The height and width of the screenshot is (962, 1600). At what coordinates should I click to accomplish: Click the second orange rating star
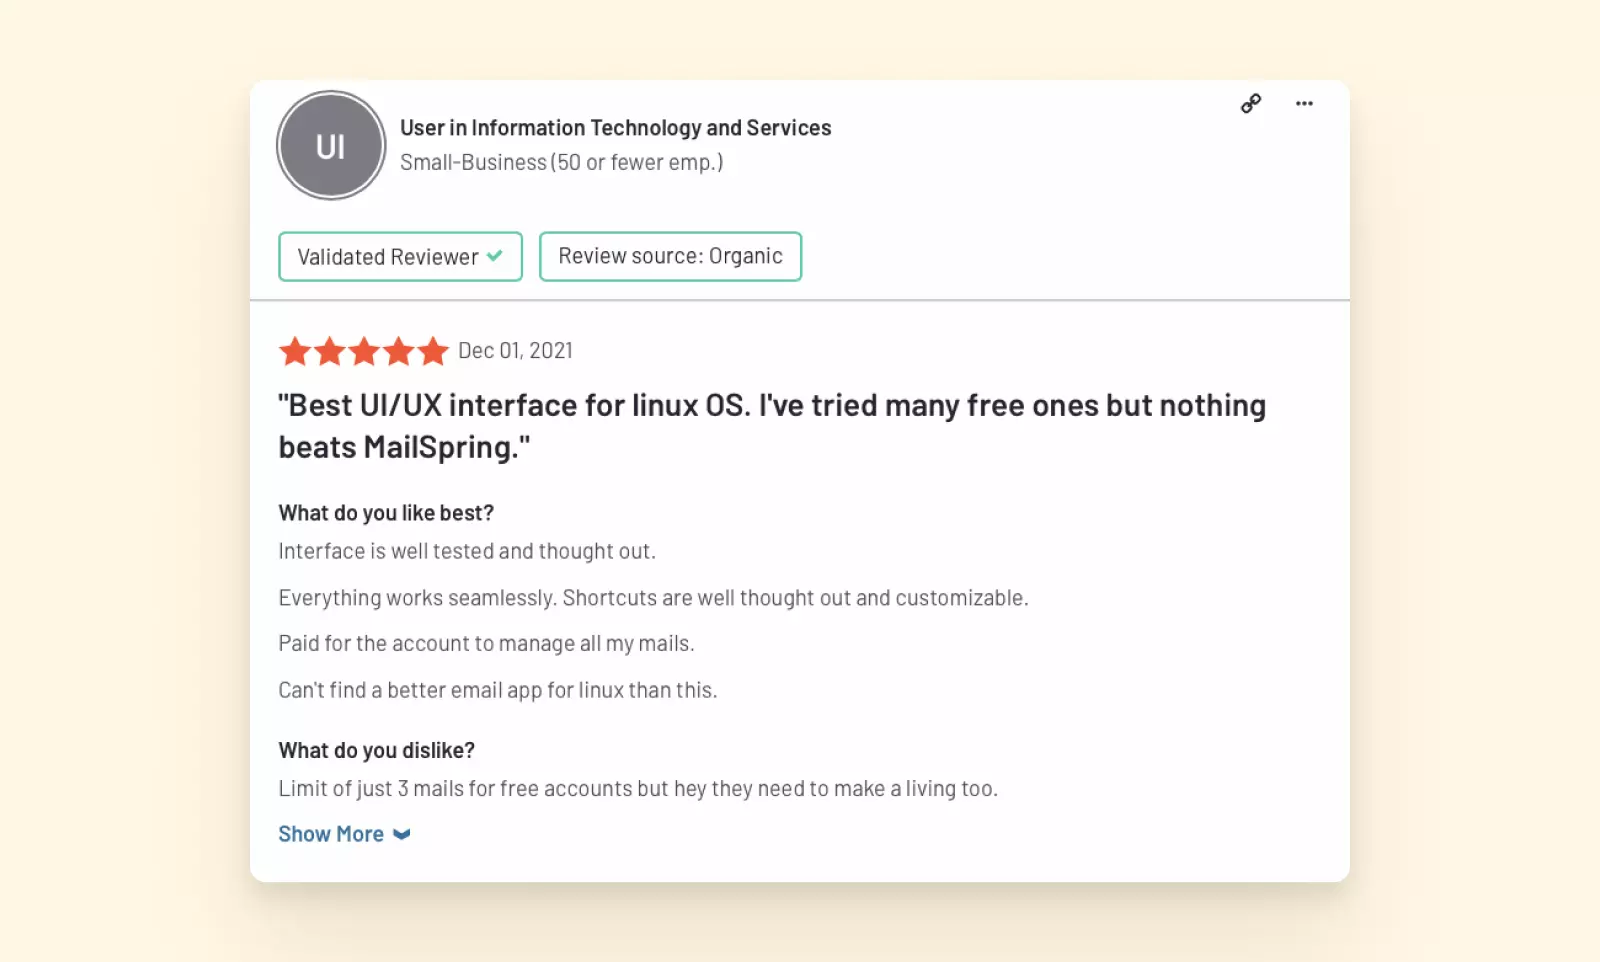coord(330,351)
